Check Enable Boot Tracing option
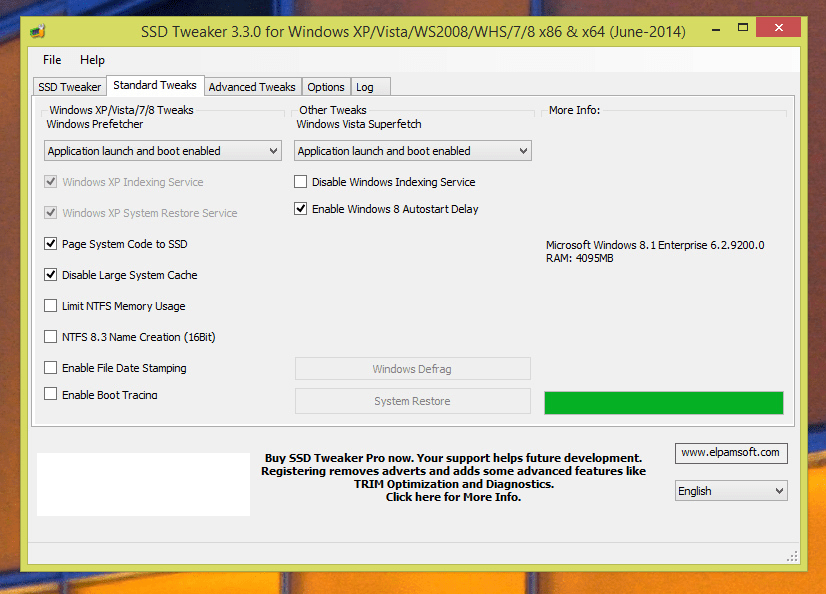 coord(51,394)
